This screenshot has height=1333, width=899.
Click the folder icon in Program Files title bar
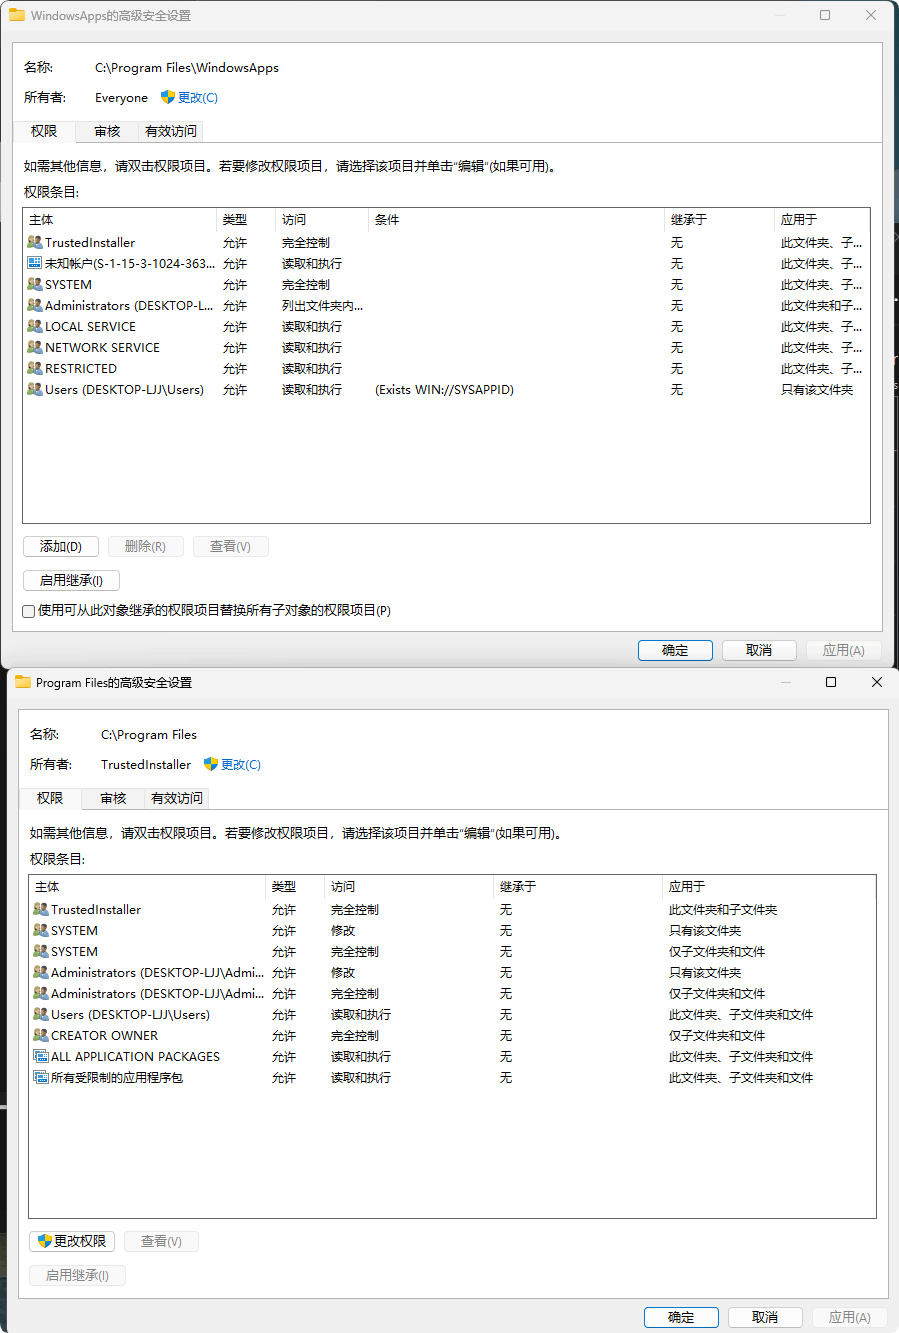(23, 682)
